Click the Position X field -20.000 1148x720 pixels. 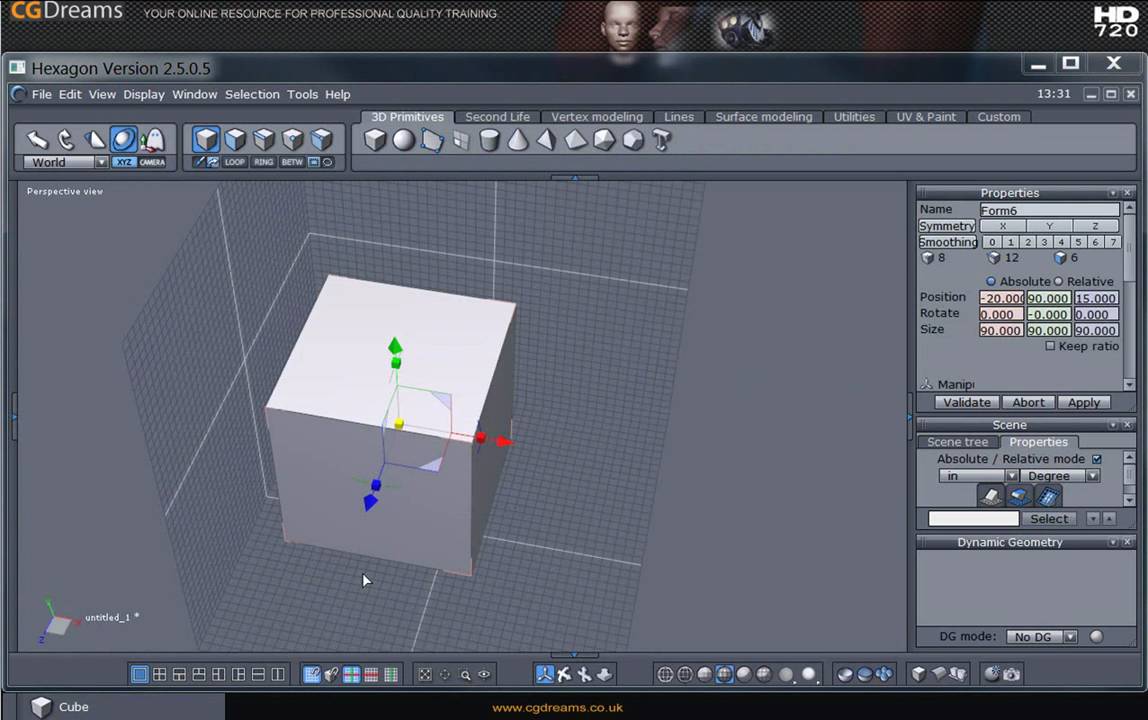click(1002, 298)
